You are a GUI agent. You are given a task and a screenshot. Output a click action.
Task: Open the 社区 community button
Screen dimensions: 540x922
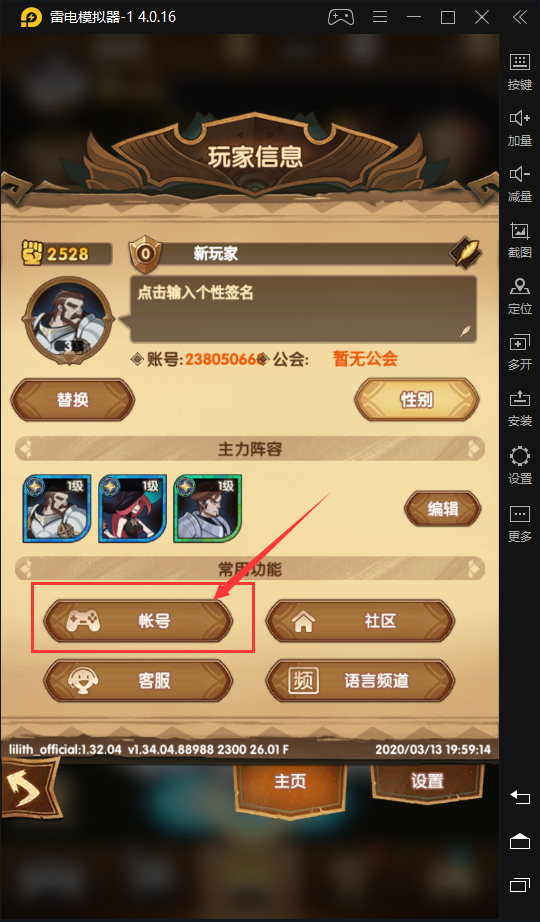(x=360, y=620)
